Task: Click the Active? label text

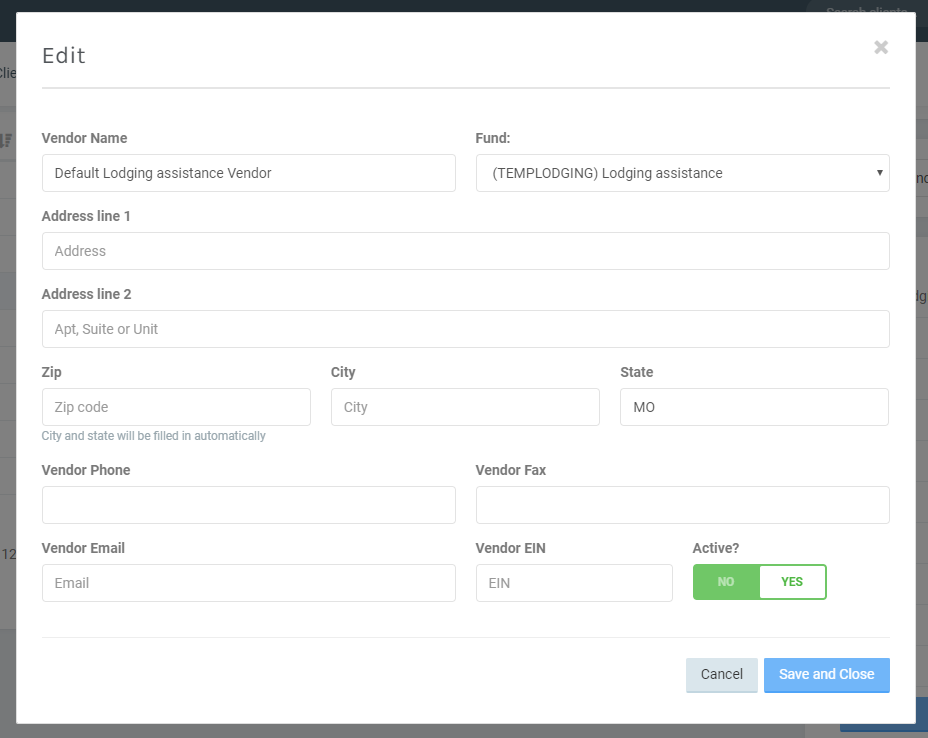Action: pos(715,548)
